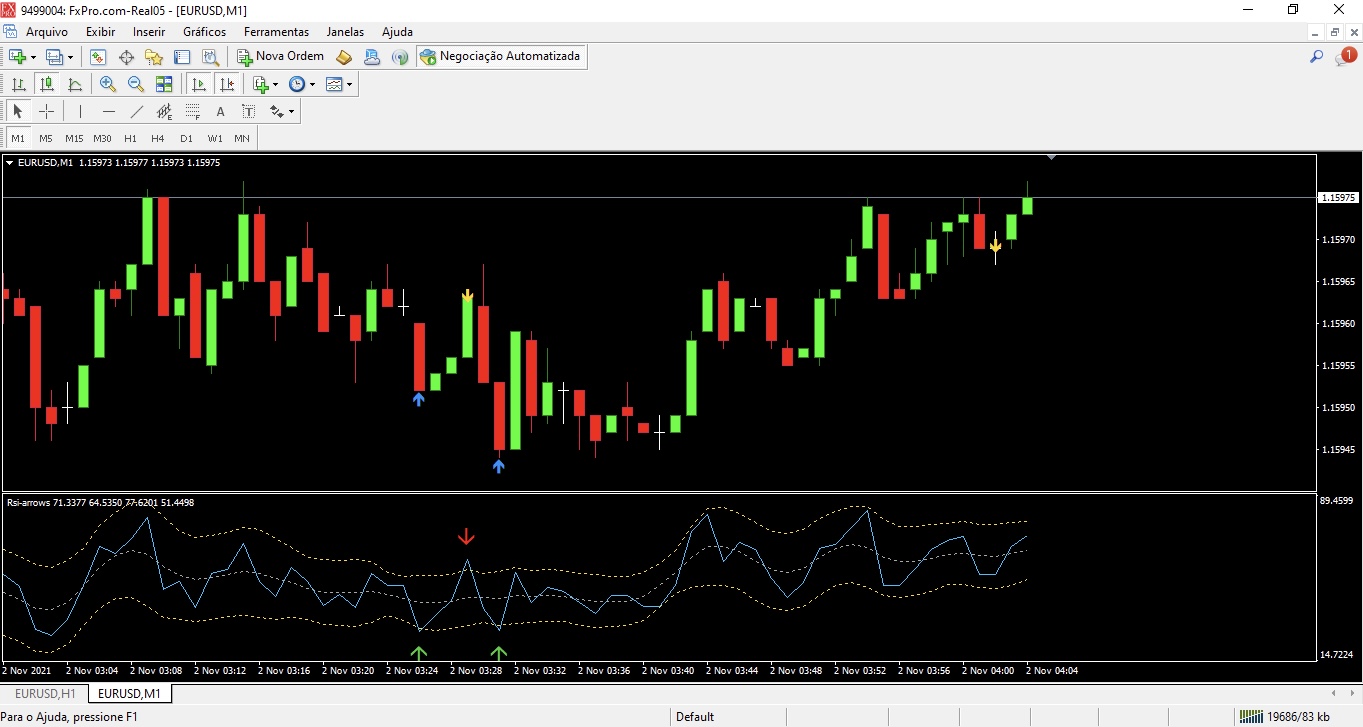The width and height of the screenshot is (1363, 727).
Task: Draw a vertical line
Action: pos(80,111)
